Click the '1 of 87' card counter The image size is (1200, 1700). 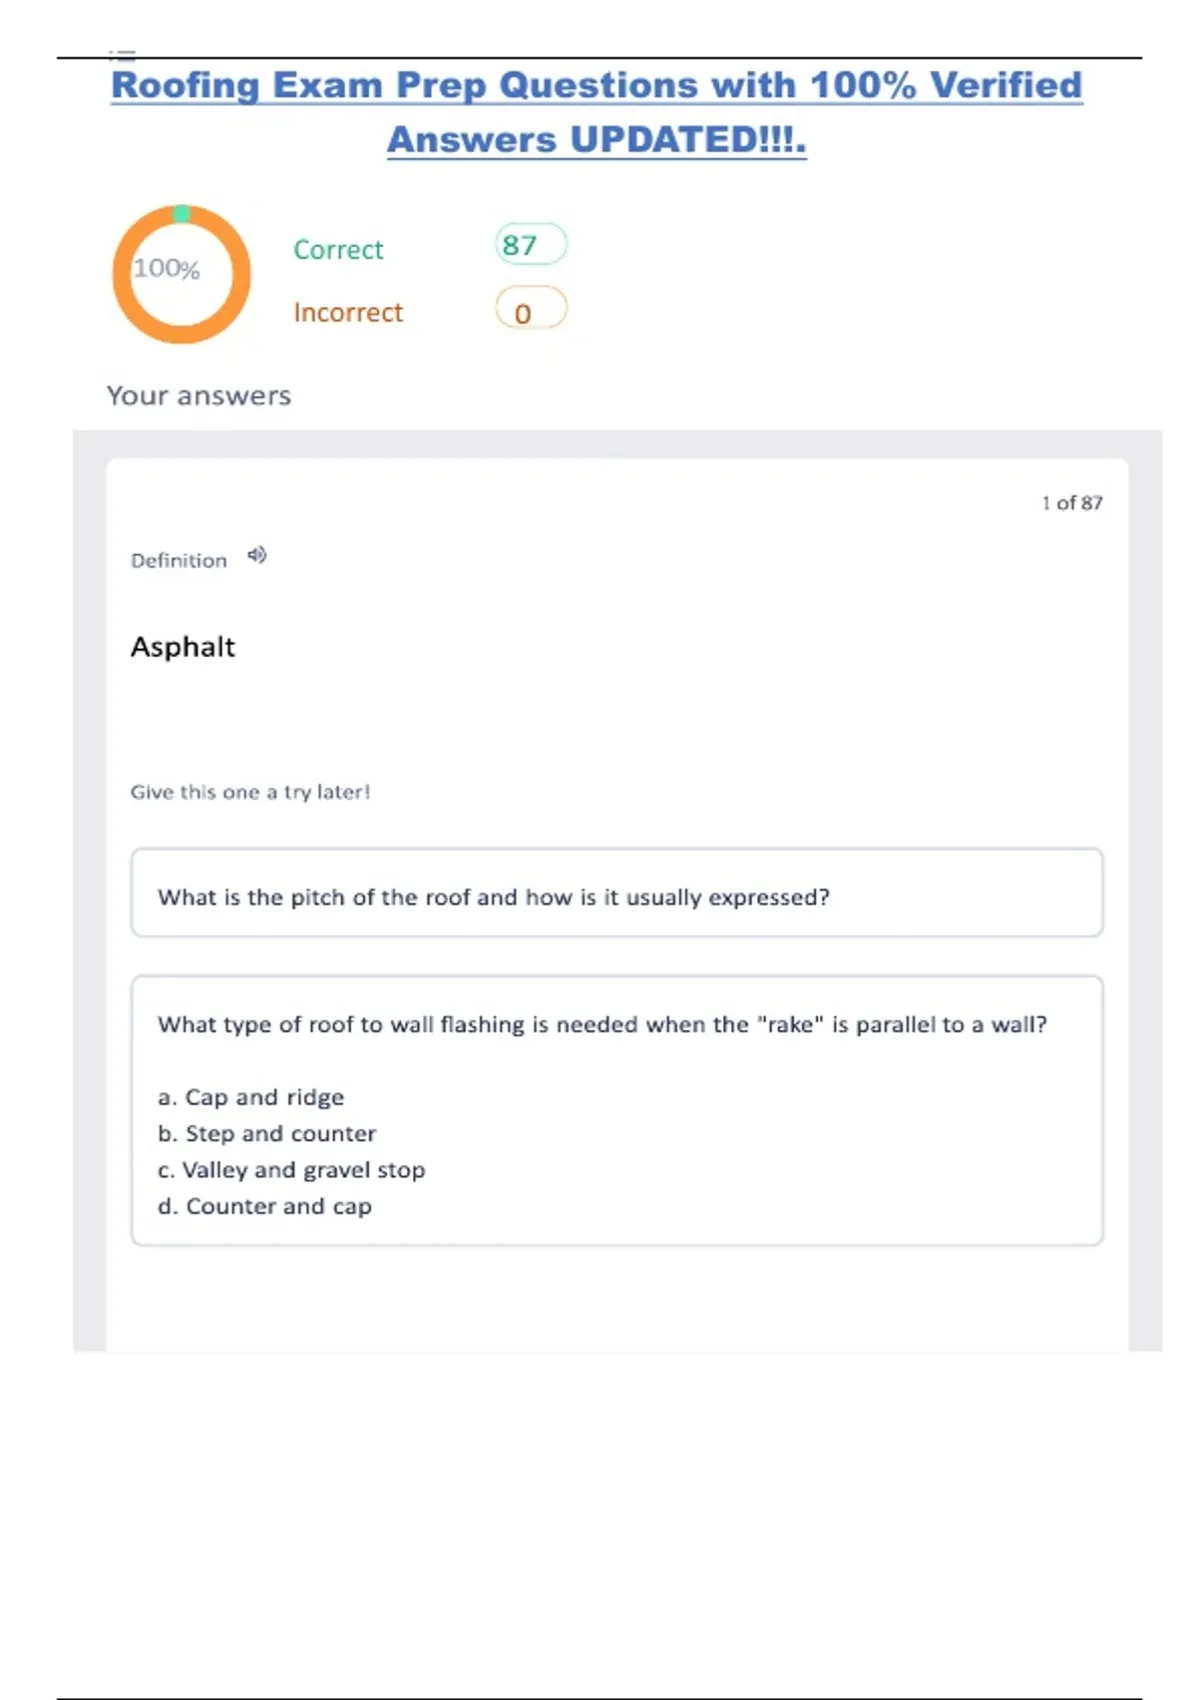click(x=1071, y=503)
